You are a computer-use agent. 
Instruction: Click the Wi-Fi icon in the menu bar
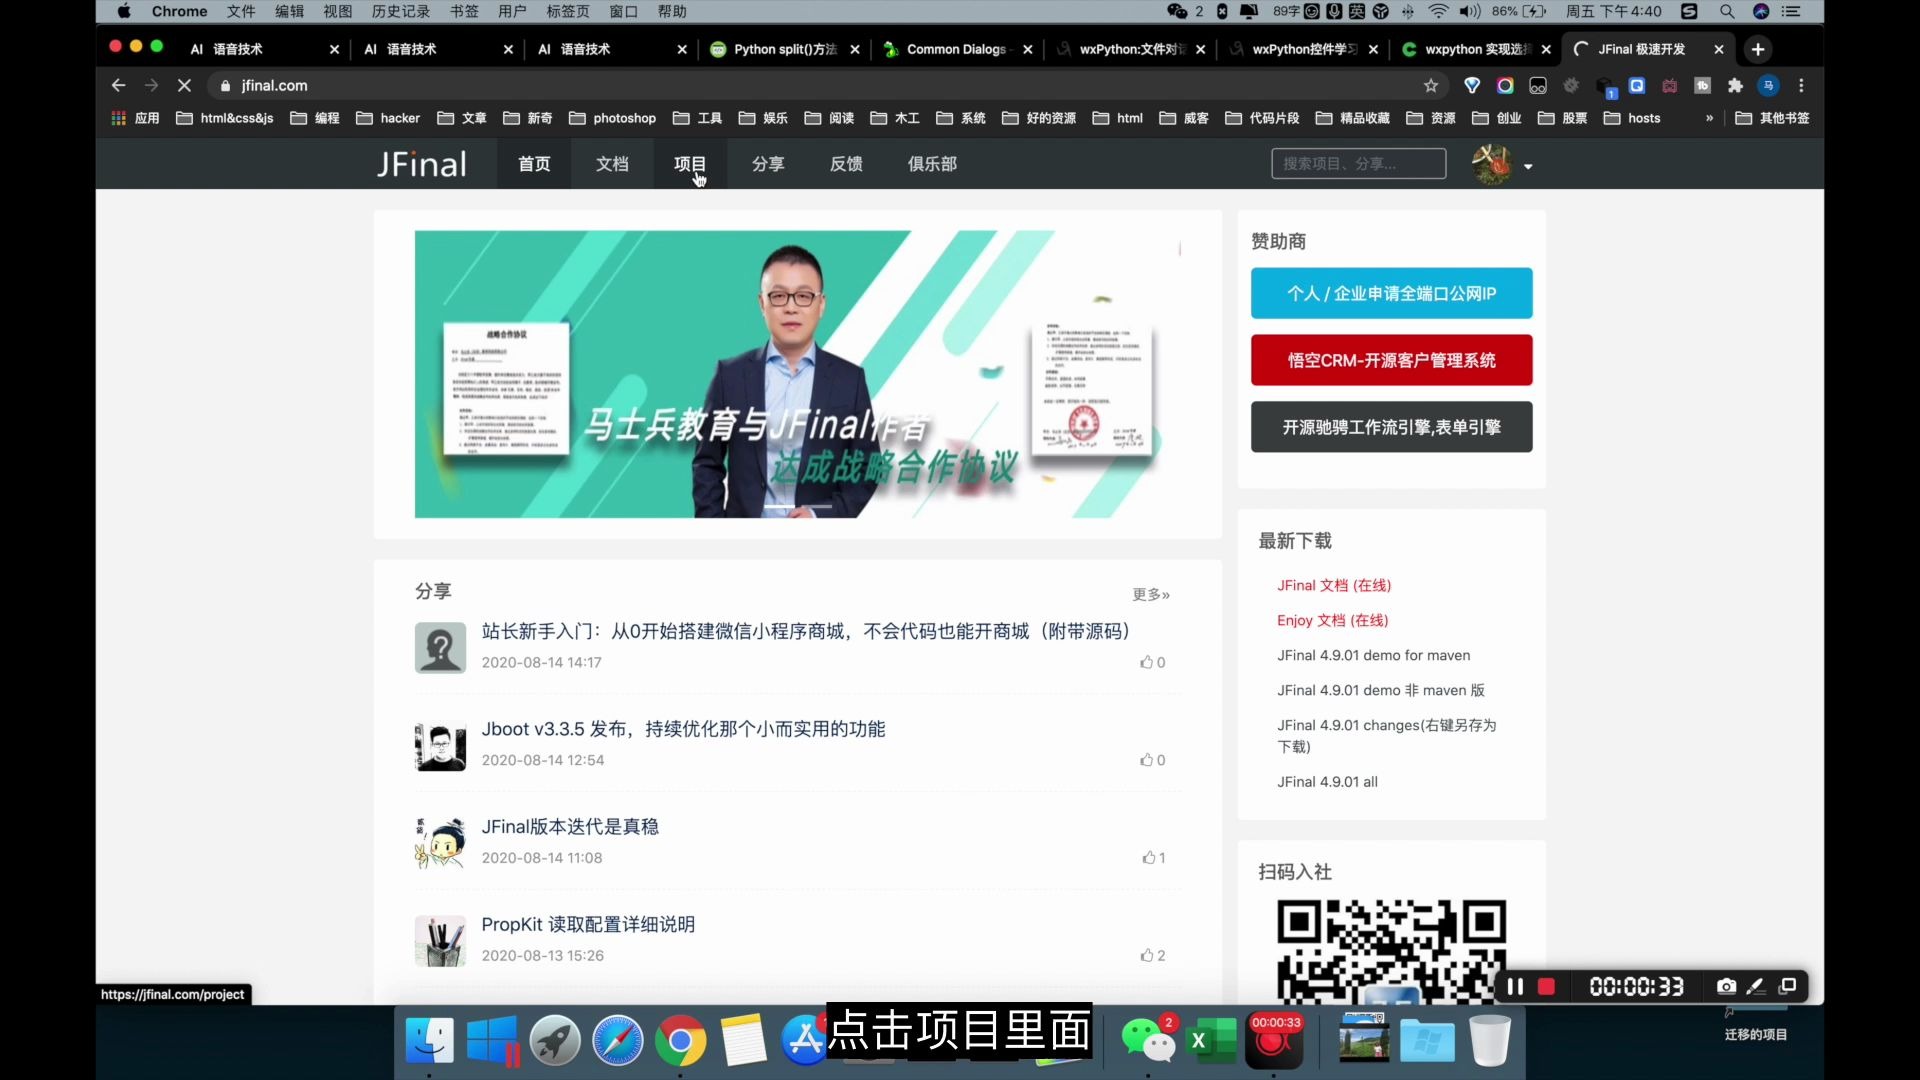[1438, 11]
